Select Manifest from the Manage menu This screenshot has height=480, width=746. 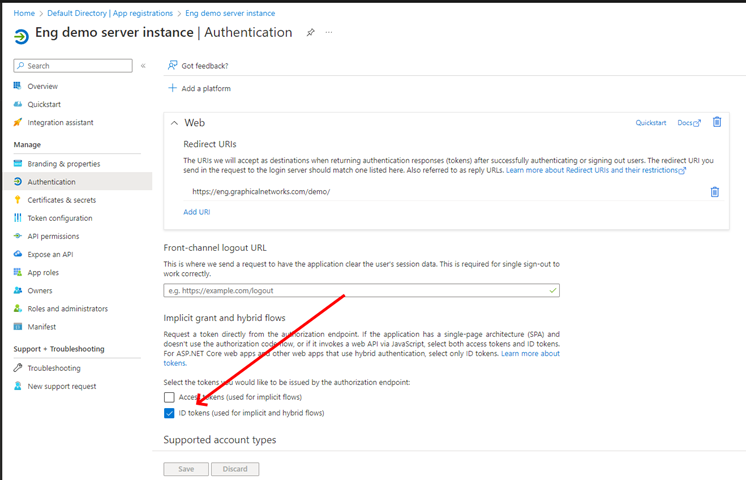click(x=42, y=327)
